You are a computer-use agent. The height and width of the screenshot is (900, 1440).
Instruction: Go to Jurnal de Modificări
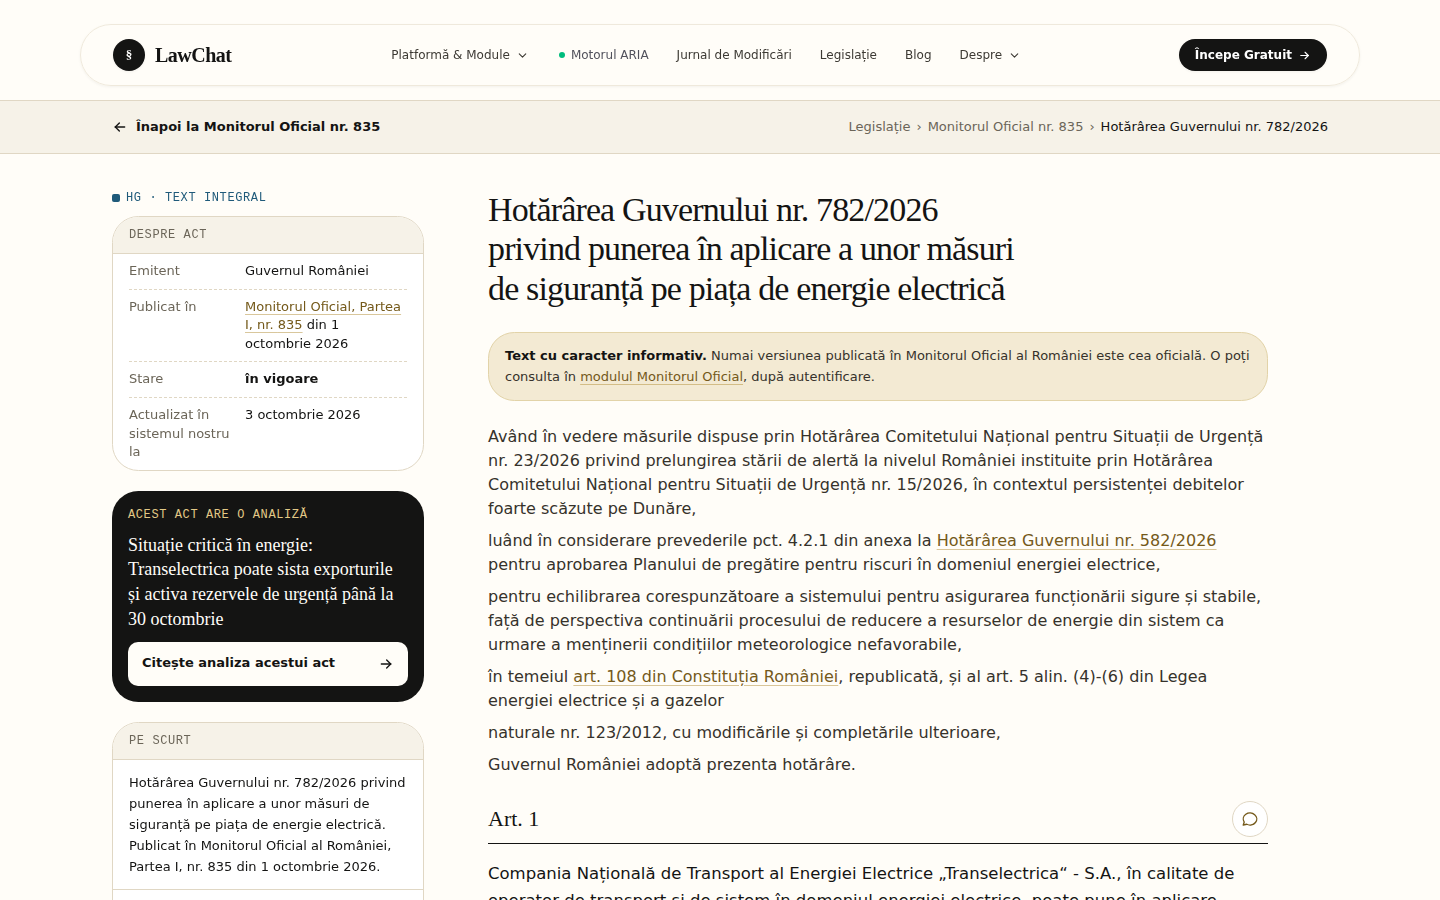click(734, 55)
